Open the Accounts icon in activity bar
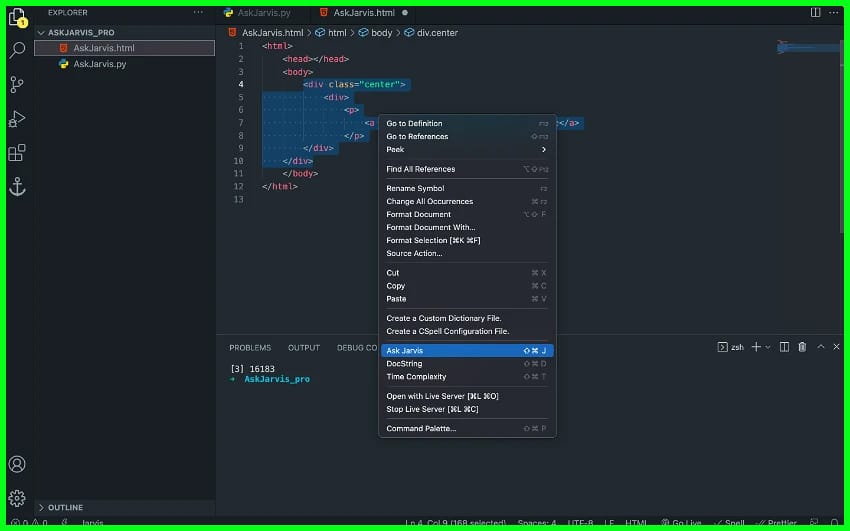This screenshot has width=850, height=531. [x=17, y=464]
